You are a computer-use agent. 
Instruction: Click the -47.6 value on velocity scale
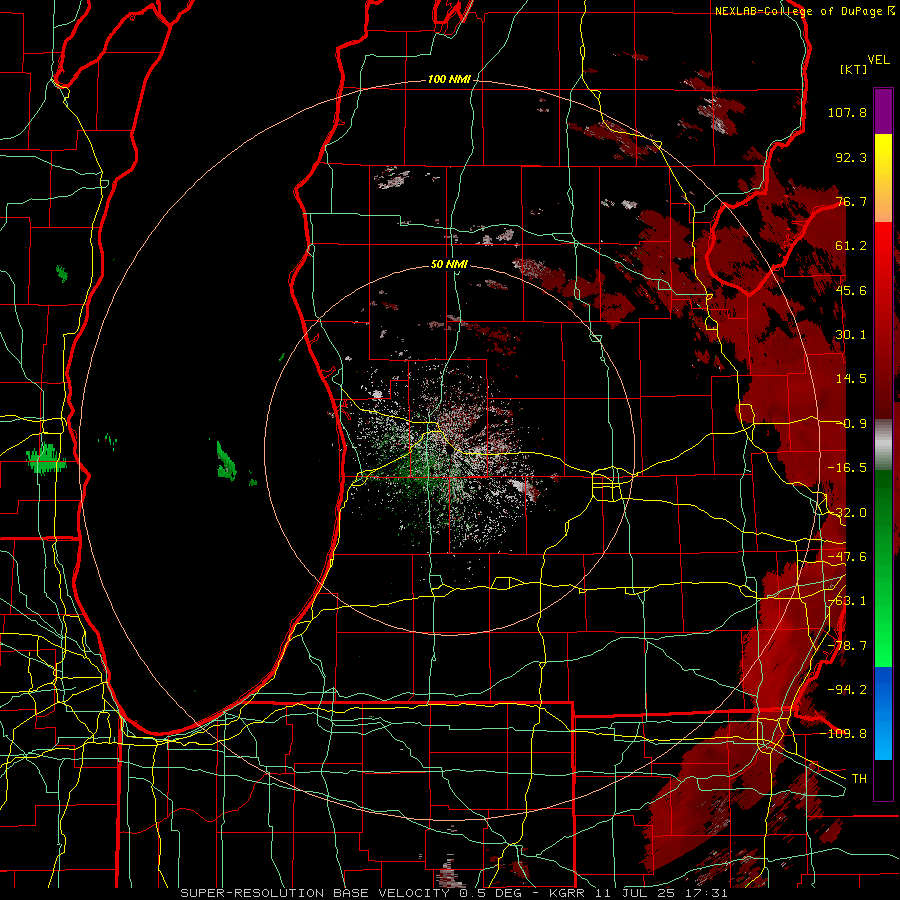click(847, 557)
